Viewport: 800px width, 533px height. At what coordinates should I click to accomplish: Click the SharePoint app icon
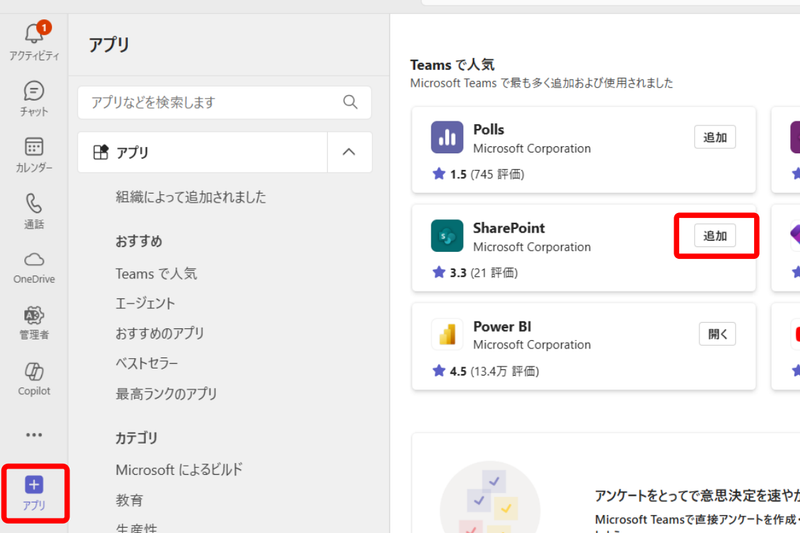(x=447, y=236)
